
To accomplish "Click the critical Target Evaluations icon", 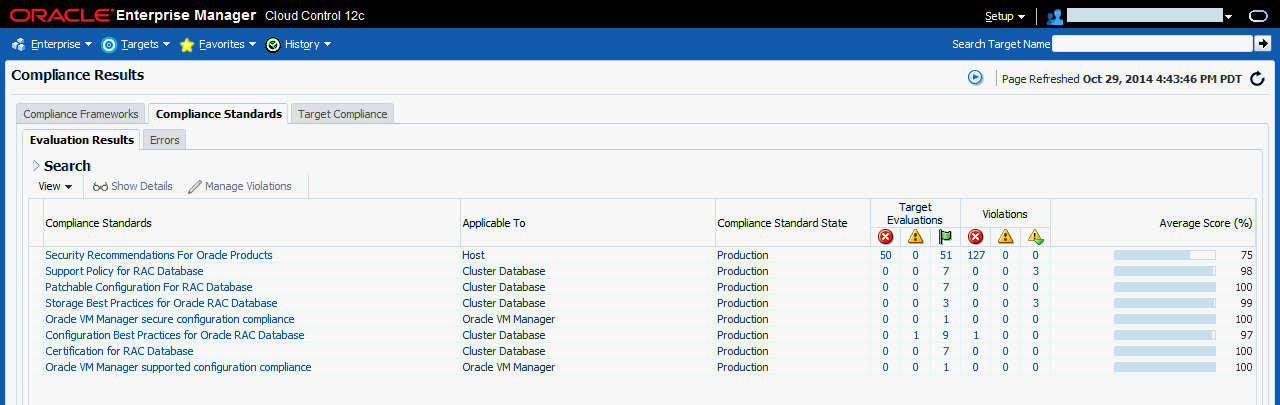I will click(885, 237).
